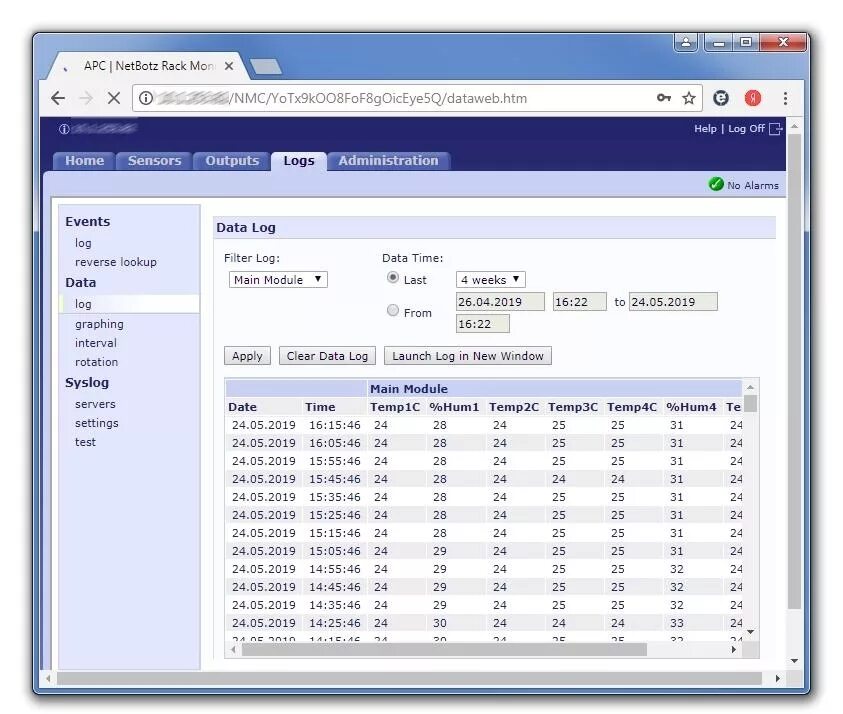Switch to the Administration tab
The height and width of the screenshot is (714, 843).
[388, 161]
